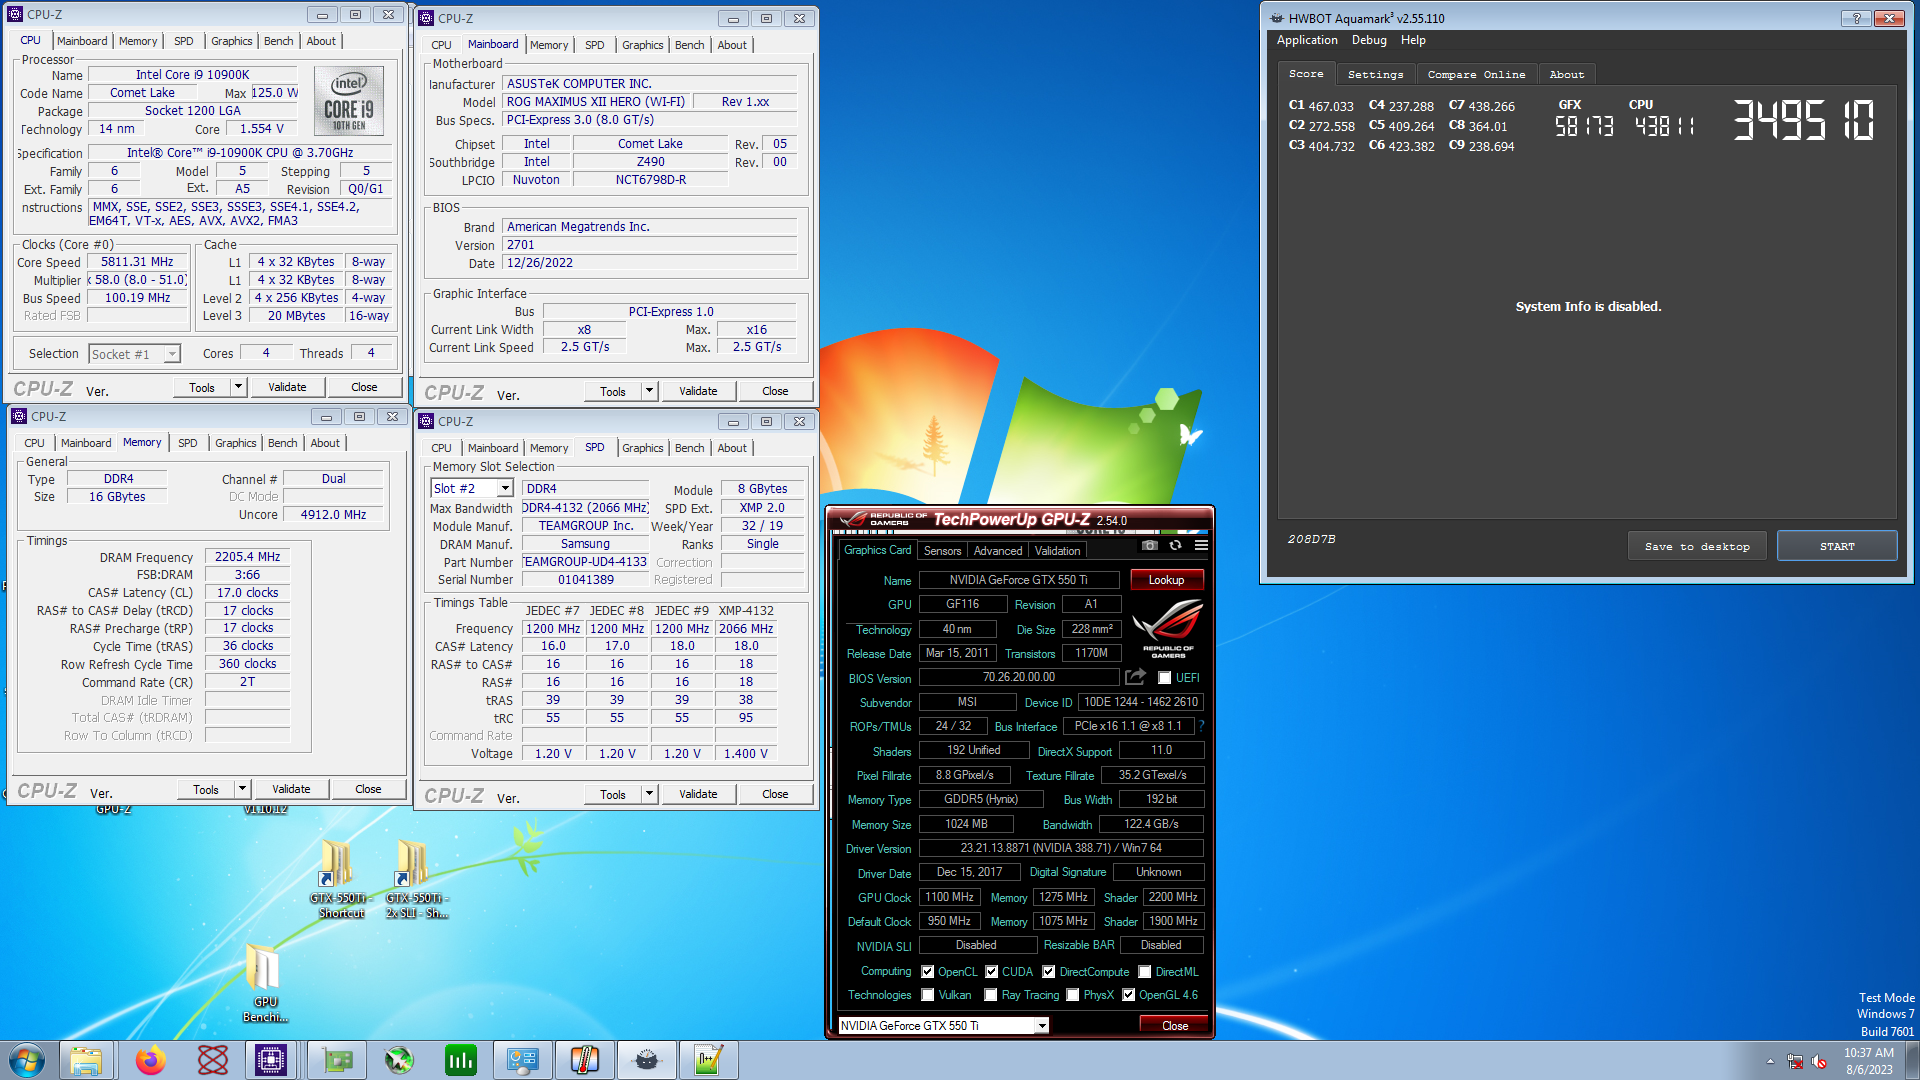Click the muted volume tray icon
1920x1080 pixels.
1819,1061
